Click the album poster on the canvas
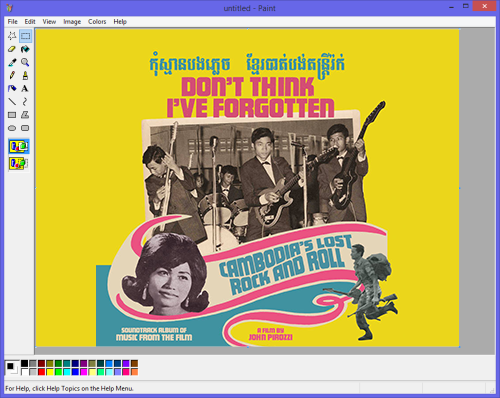This screenshot has width=500, height=398. pyautogui.click(x=247, y=188)
